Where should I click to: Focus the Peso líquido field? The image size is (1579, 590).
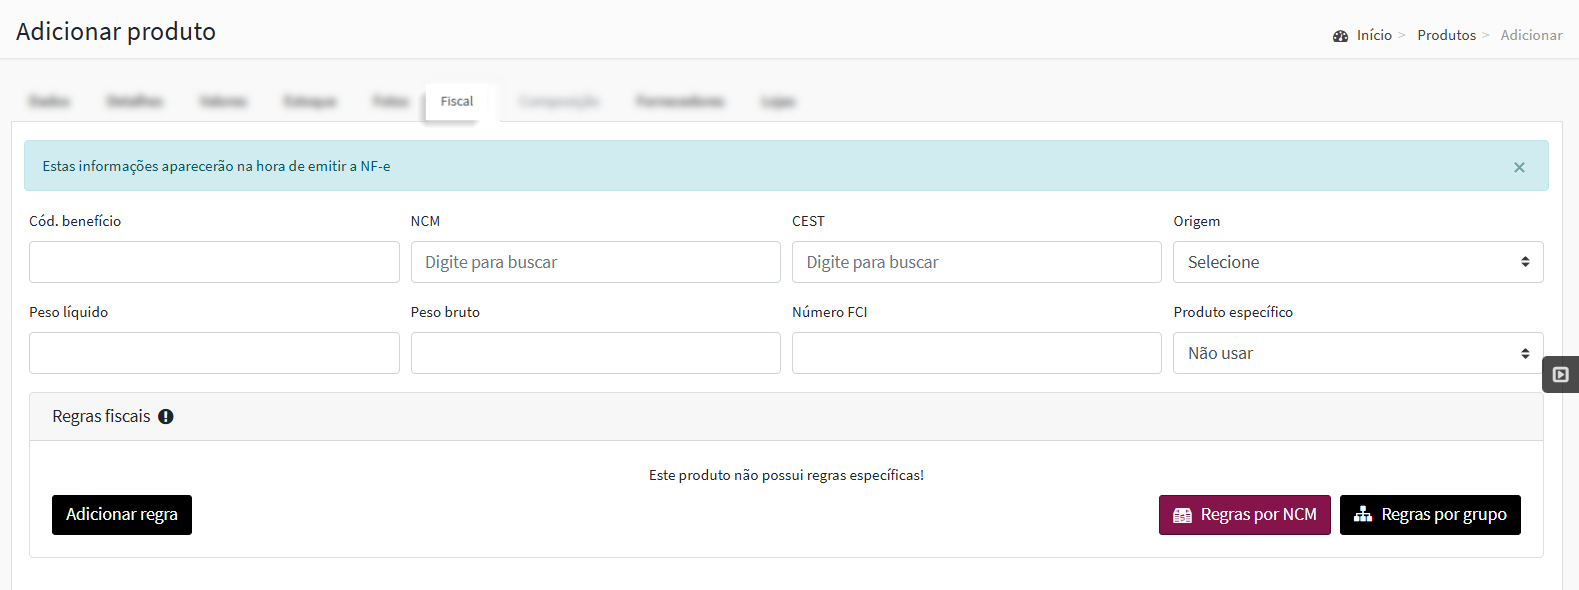(214, 353)
